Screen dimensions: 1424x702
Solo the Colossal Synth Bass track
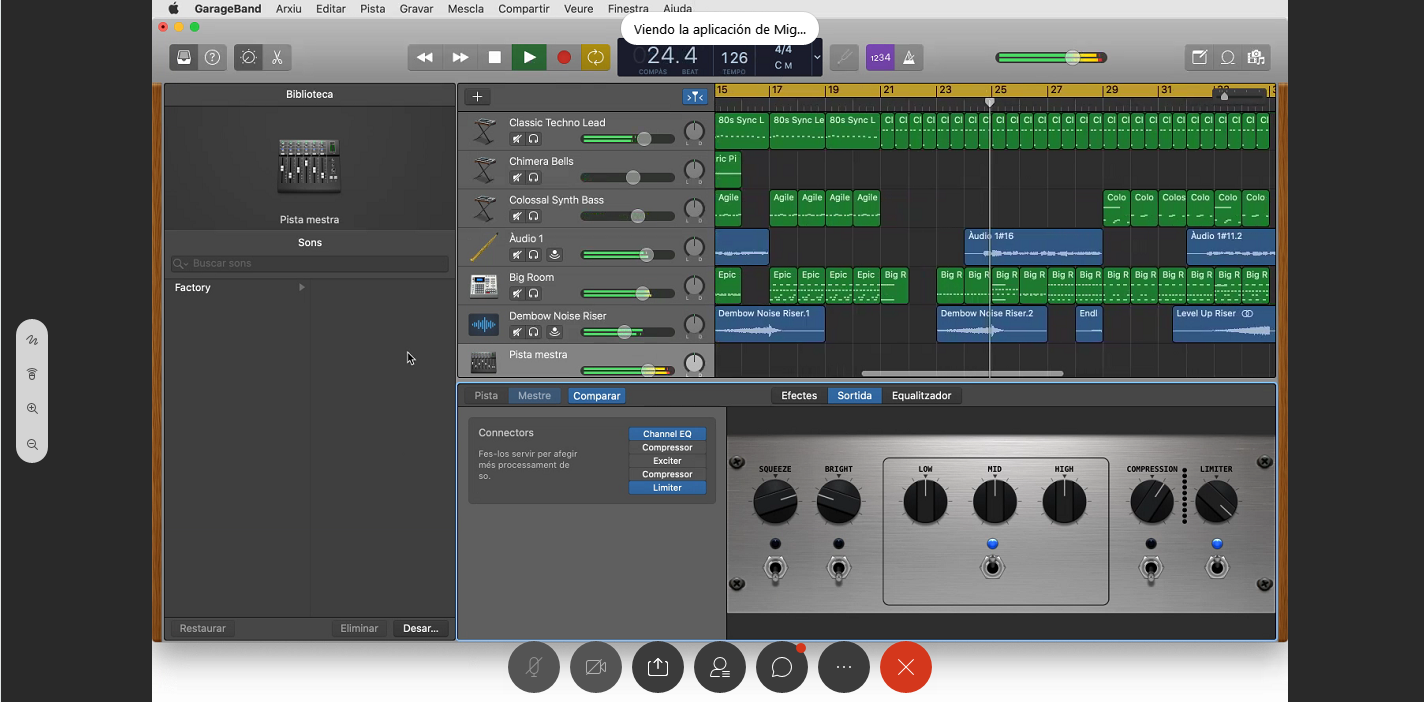[534, 216]
